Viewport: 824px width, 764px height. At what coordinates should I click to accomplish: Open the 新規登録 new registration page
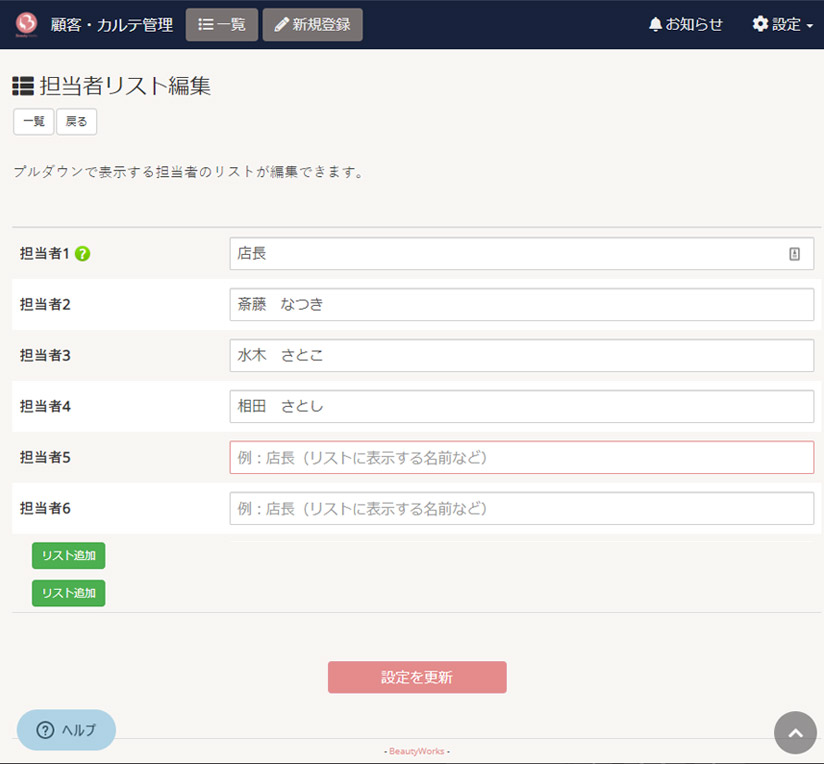(313, 25)
